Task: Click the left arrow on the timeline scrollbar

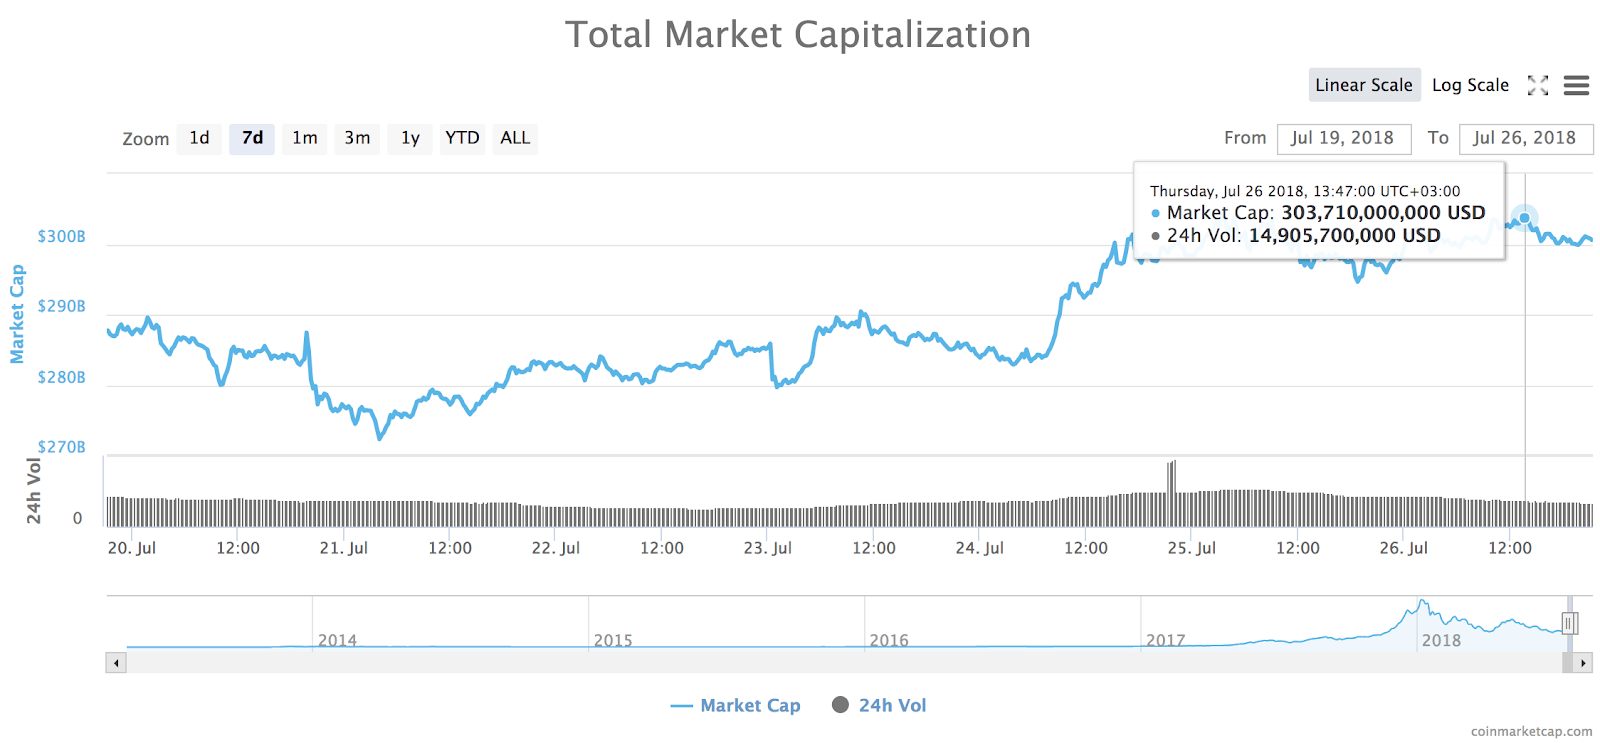Action: [116, 663]
